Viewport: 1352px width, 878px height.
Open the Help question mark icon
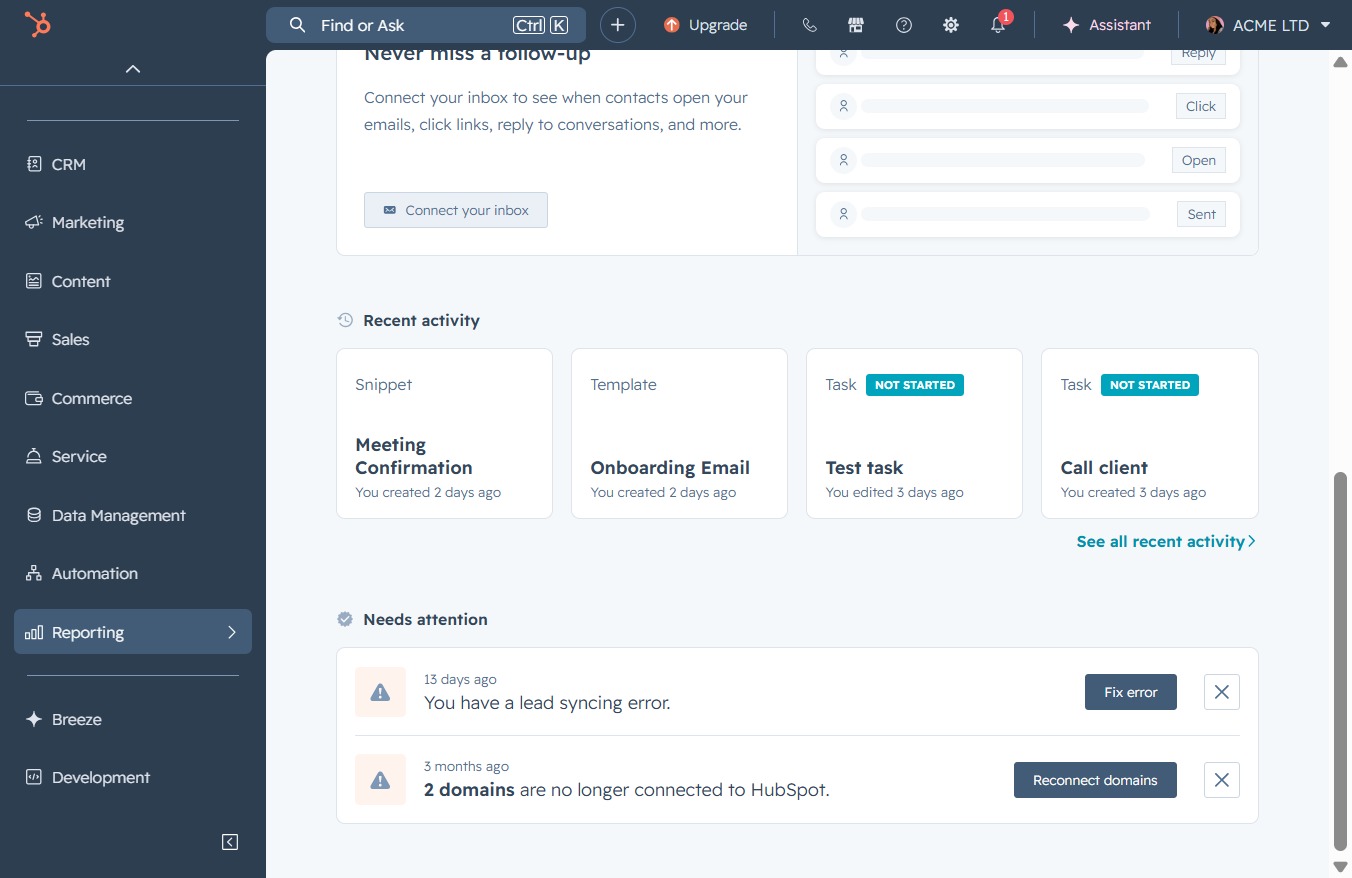point(904,25)
